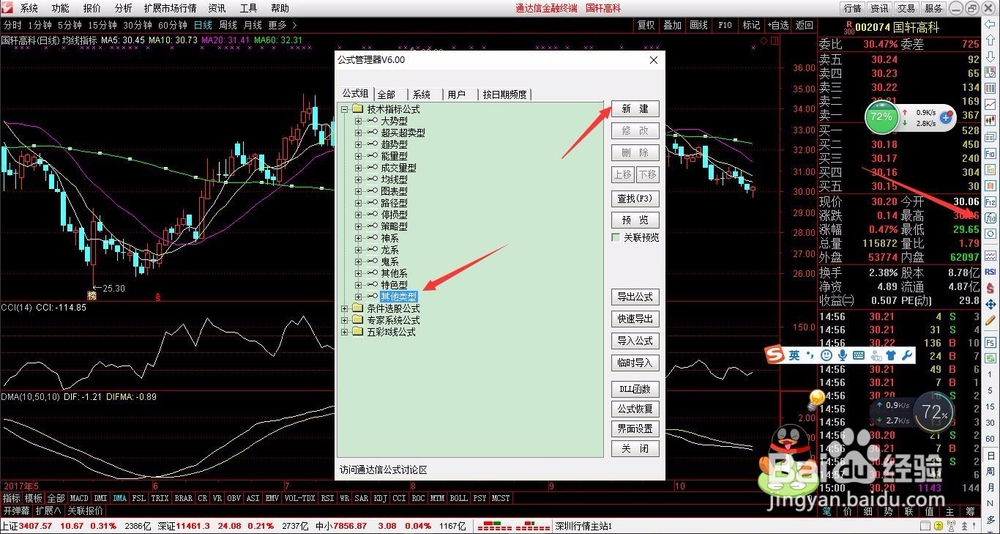Expand the 五彩K线公式 folder
Image resolution: width=1000 pixels, height=534 pixels.
point(345,332)
